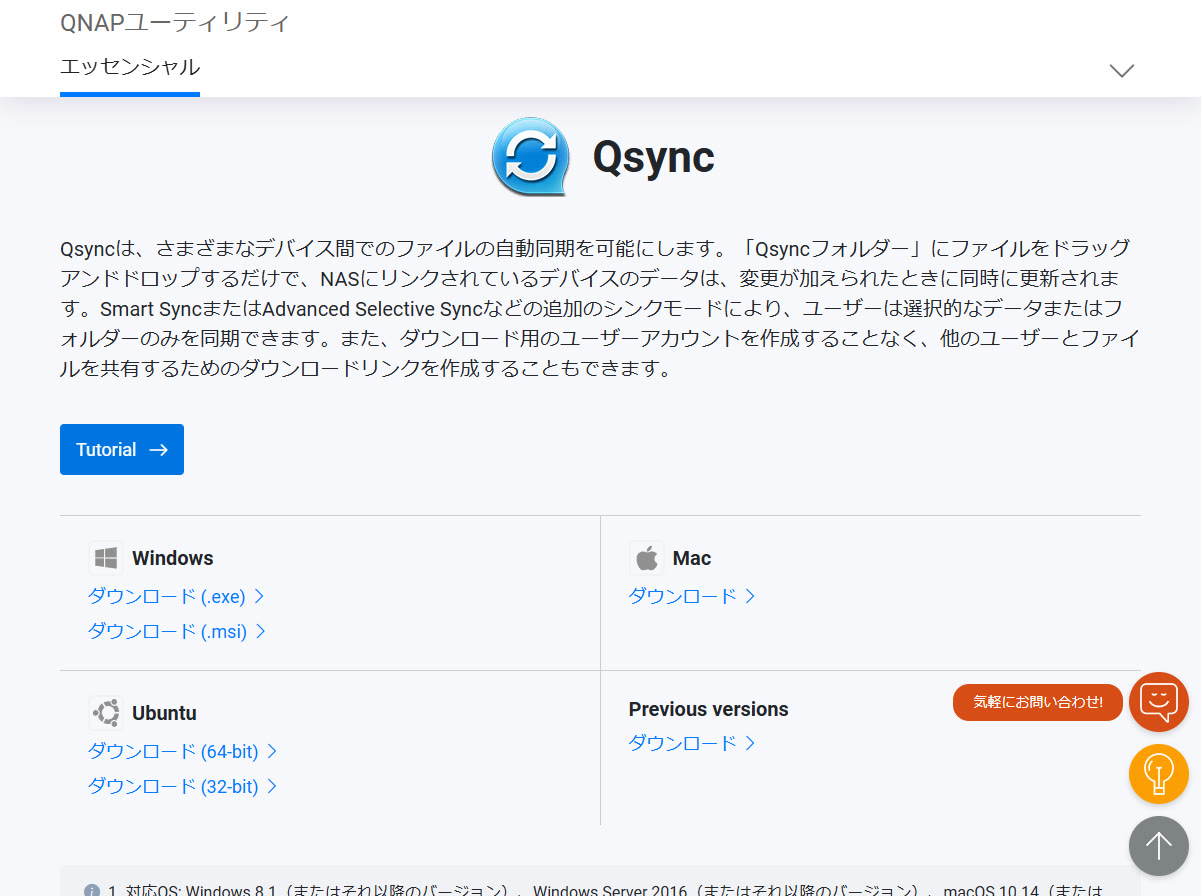
Task: Click the Qsync description paragraph
Action: 600,308
